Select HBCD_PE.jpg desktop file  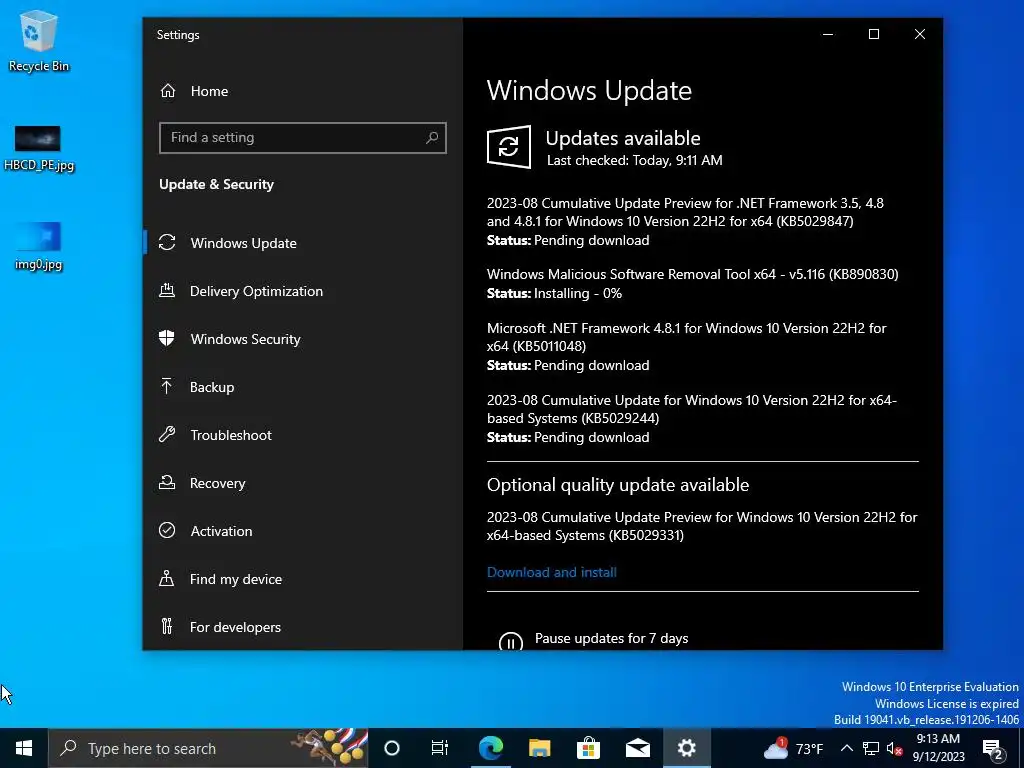point(39,148)
